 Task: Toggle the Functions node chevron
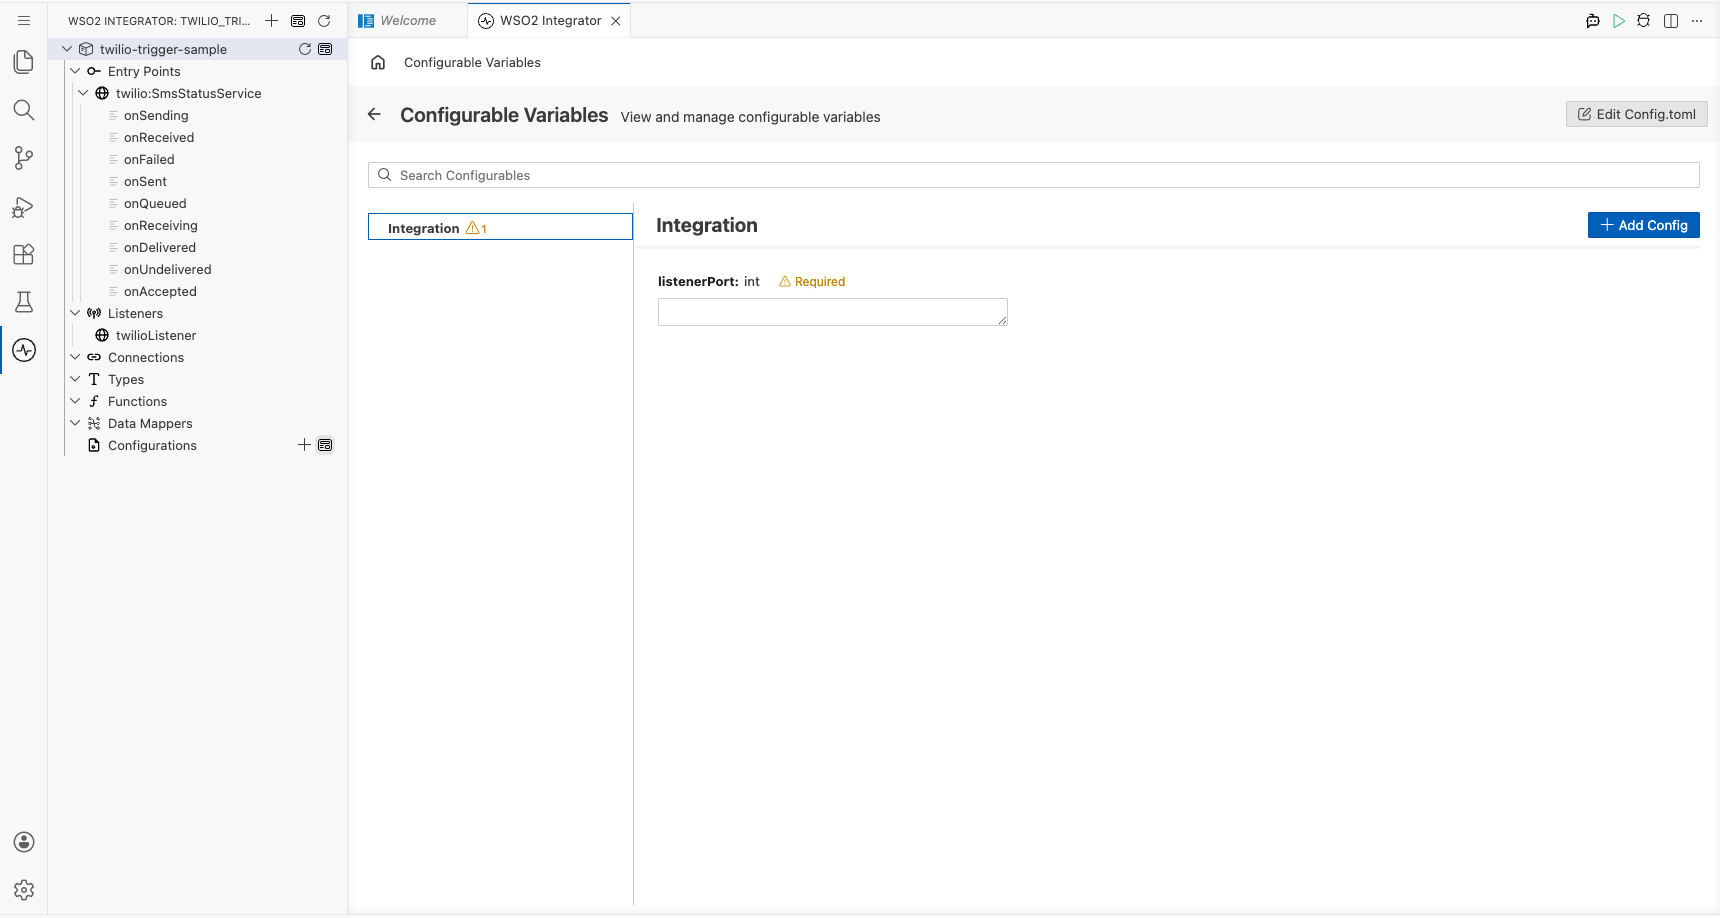pos(75,401)
